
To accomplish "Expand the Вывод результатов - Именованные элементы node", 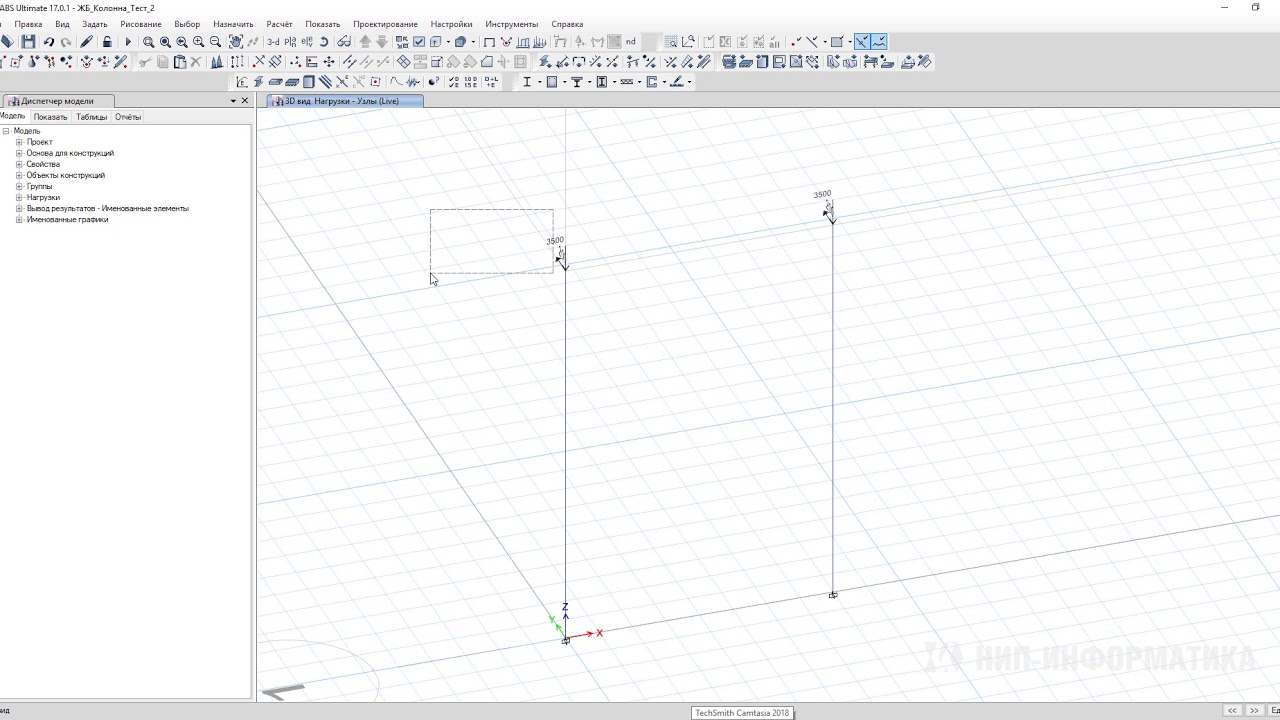I will click(19, 208).
